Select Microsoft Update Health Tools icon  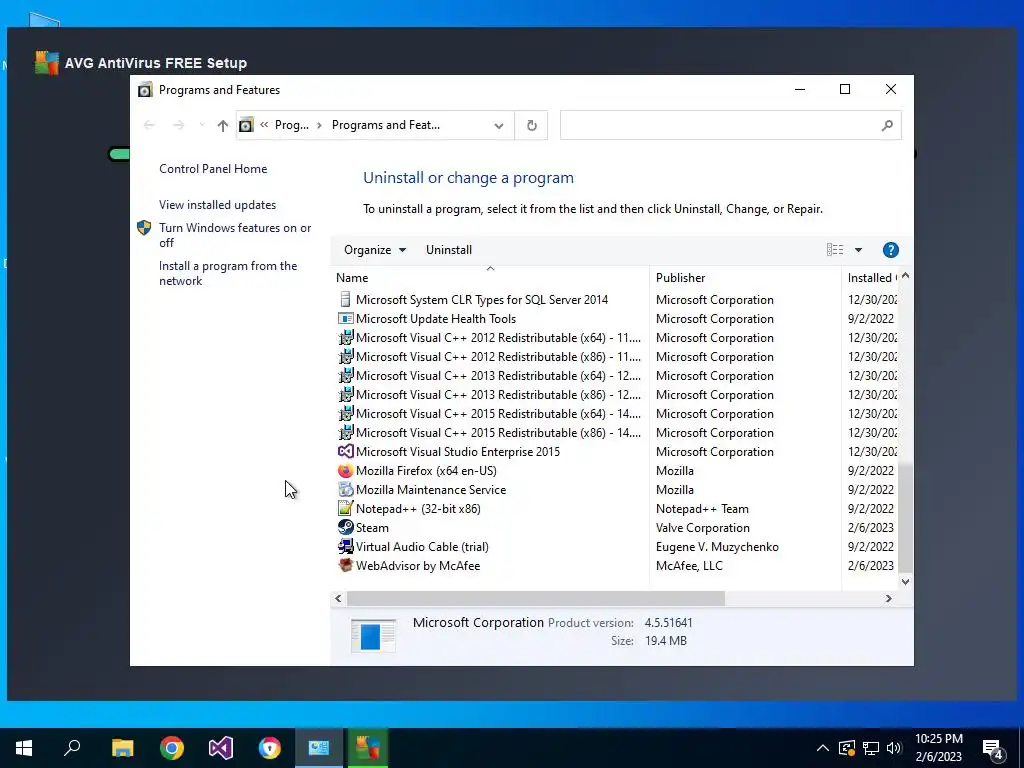[345, 319]
